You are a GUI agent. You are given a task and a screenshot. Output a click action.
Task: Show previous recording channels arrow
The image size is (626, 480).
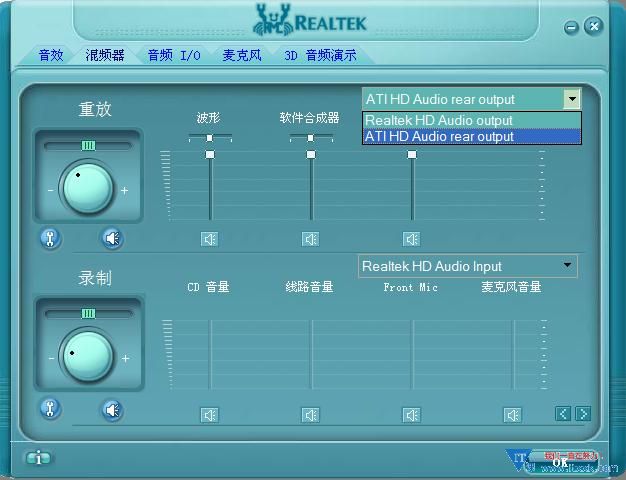tap(563, 413)
